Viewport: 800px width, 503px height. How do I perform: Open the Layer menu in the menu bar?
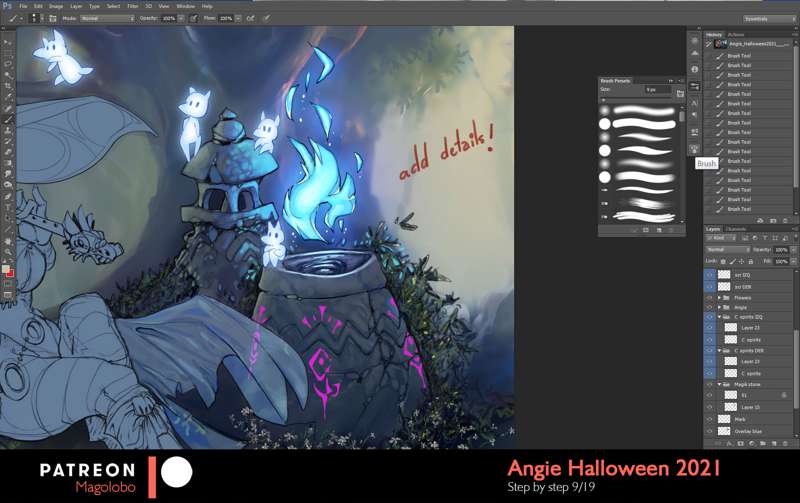tap(76, 6)
